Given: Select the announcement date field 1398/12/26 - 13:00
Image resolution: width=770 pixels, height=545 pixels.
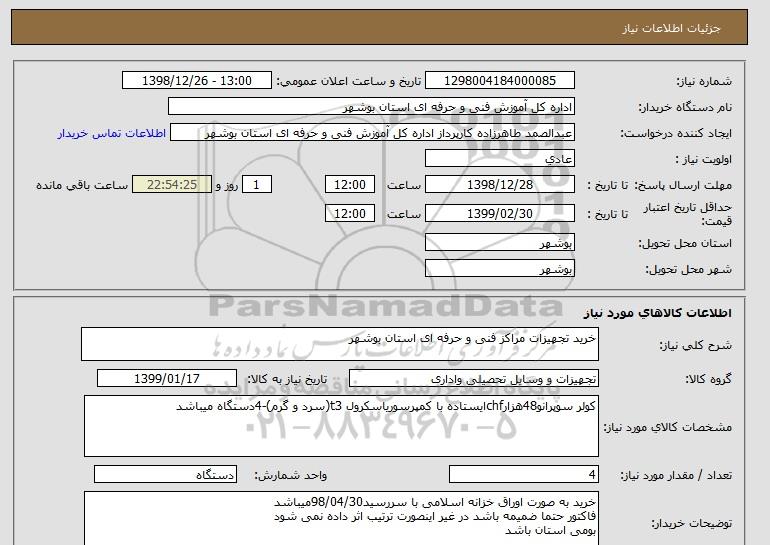Looking at the screenshot, I should pos(196,81).
